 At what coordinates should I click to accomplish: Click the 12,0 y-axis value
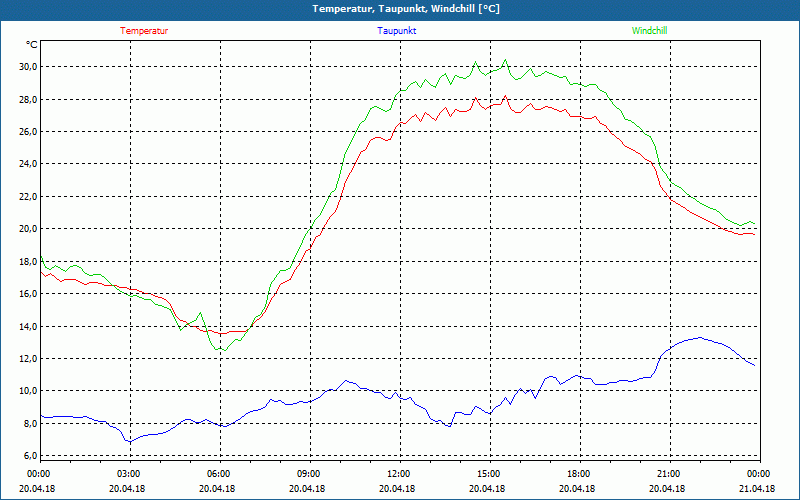coord(29,358)
